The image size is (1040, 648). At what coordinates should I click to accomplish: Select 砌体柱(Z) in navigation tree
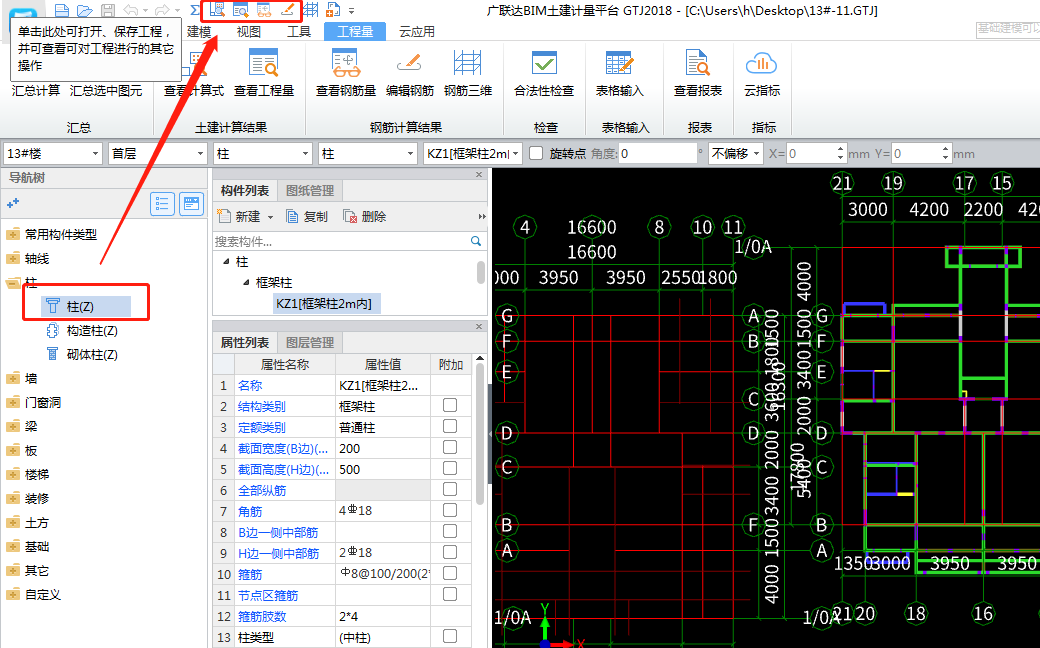tap(92, 354)
